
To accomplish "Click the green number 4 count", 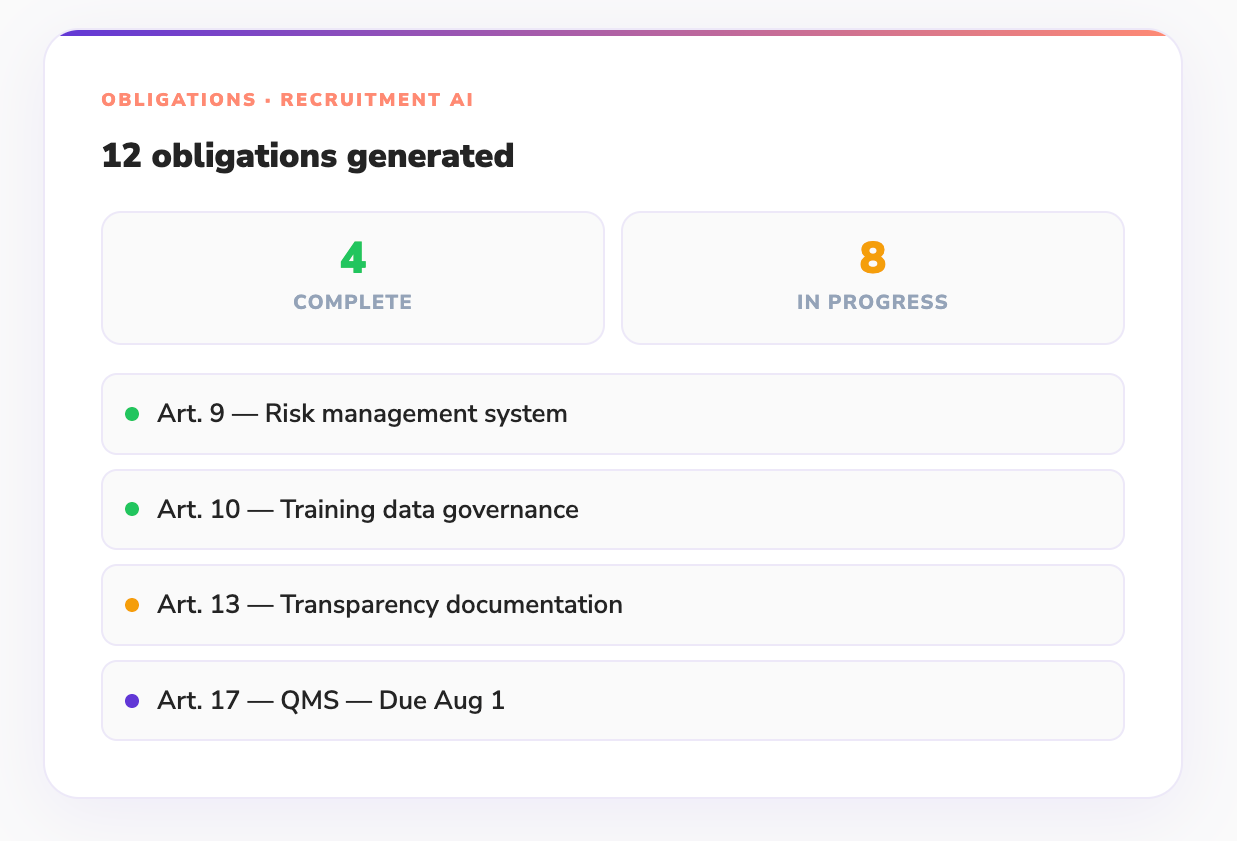I will (353, 259).
